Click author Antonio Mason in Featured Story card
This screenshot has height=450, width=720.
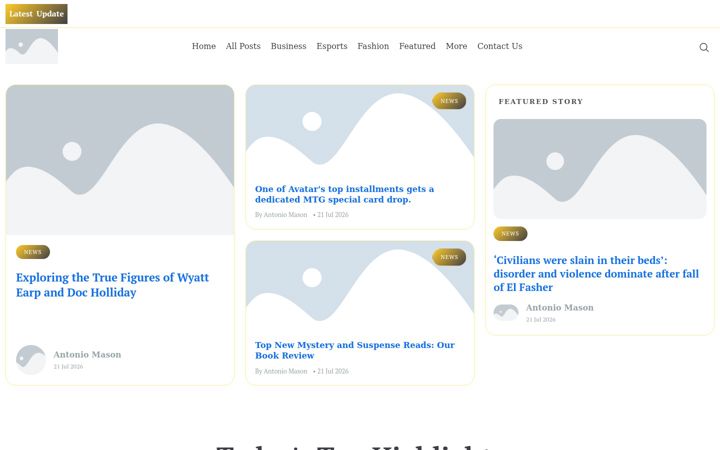click(x=560, y=308)
